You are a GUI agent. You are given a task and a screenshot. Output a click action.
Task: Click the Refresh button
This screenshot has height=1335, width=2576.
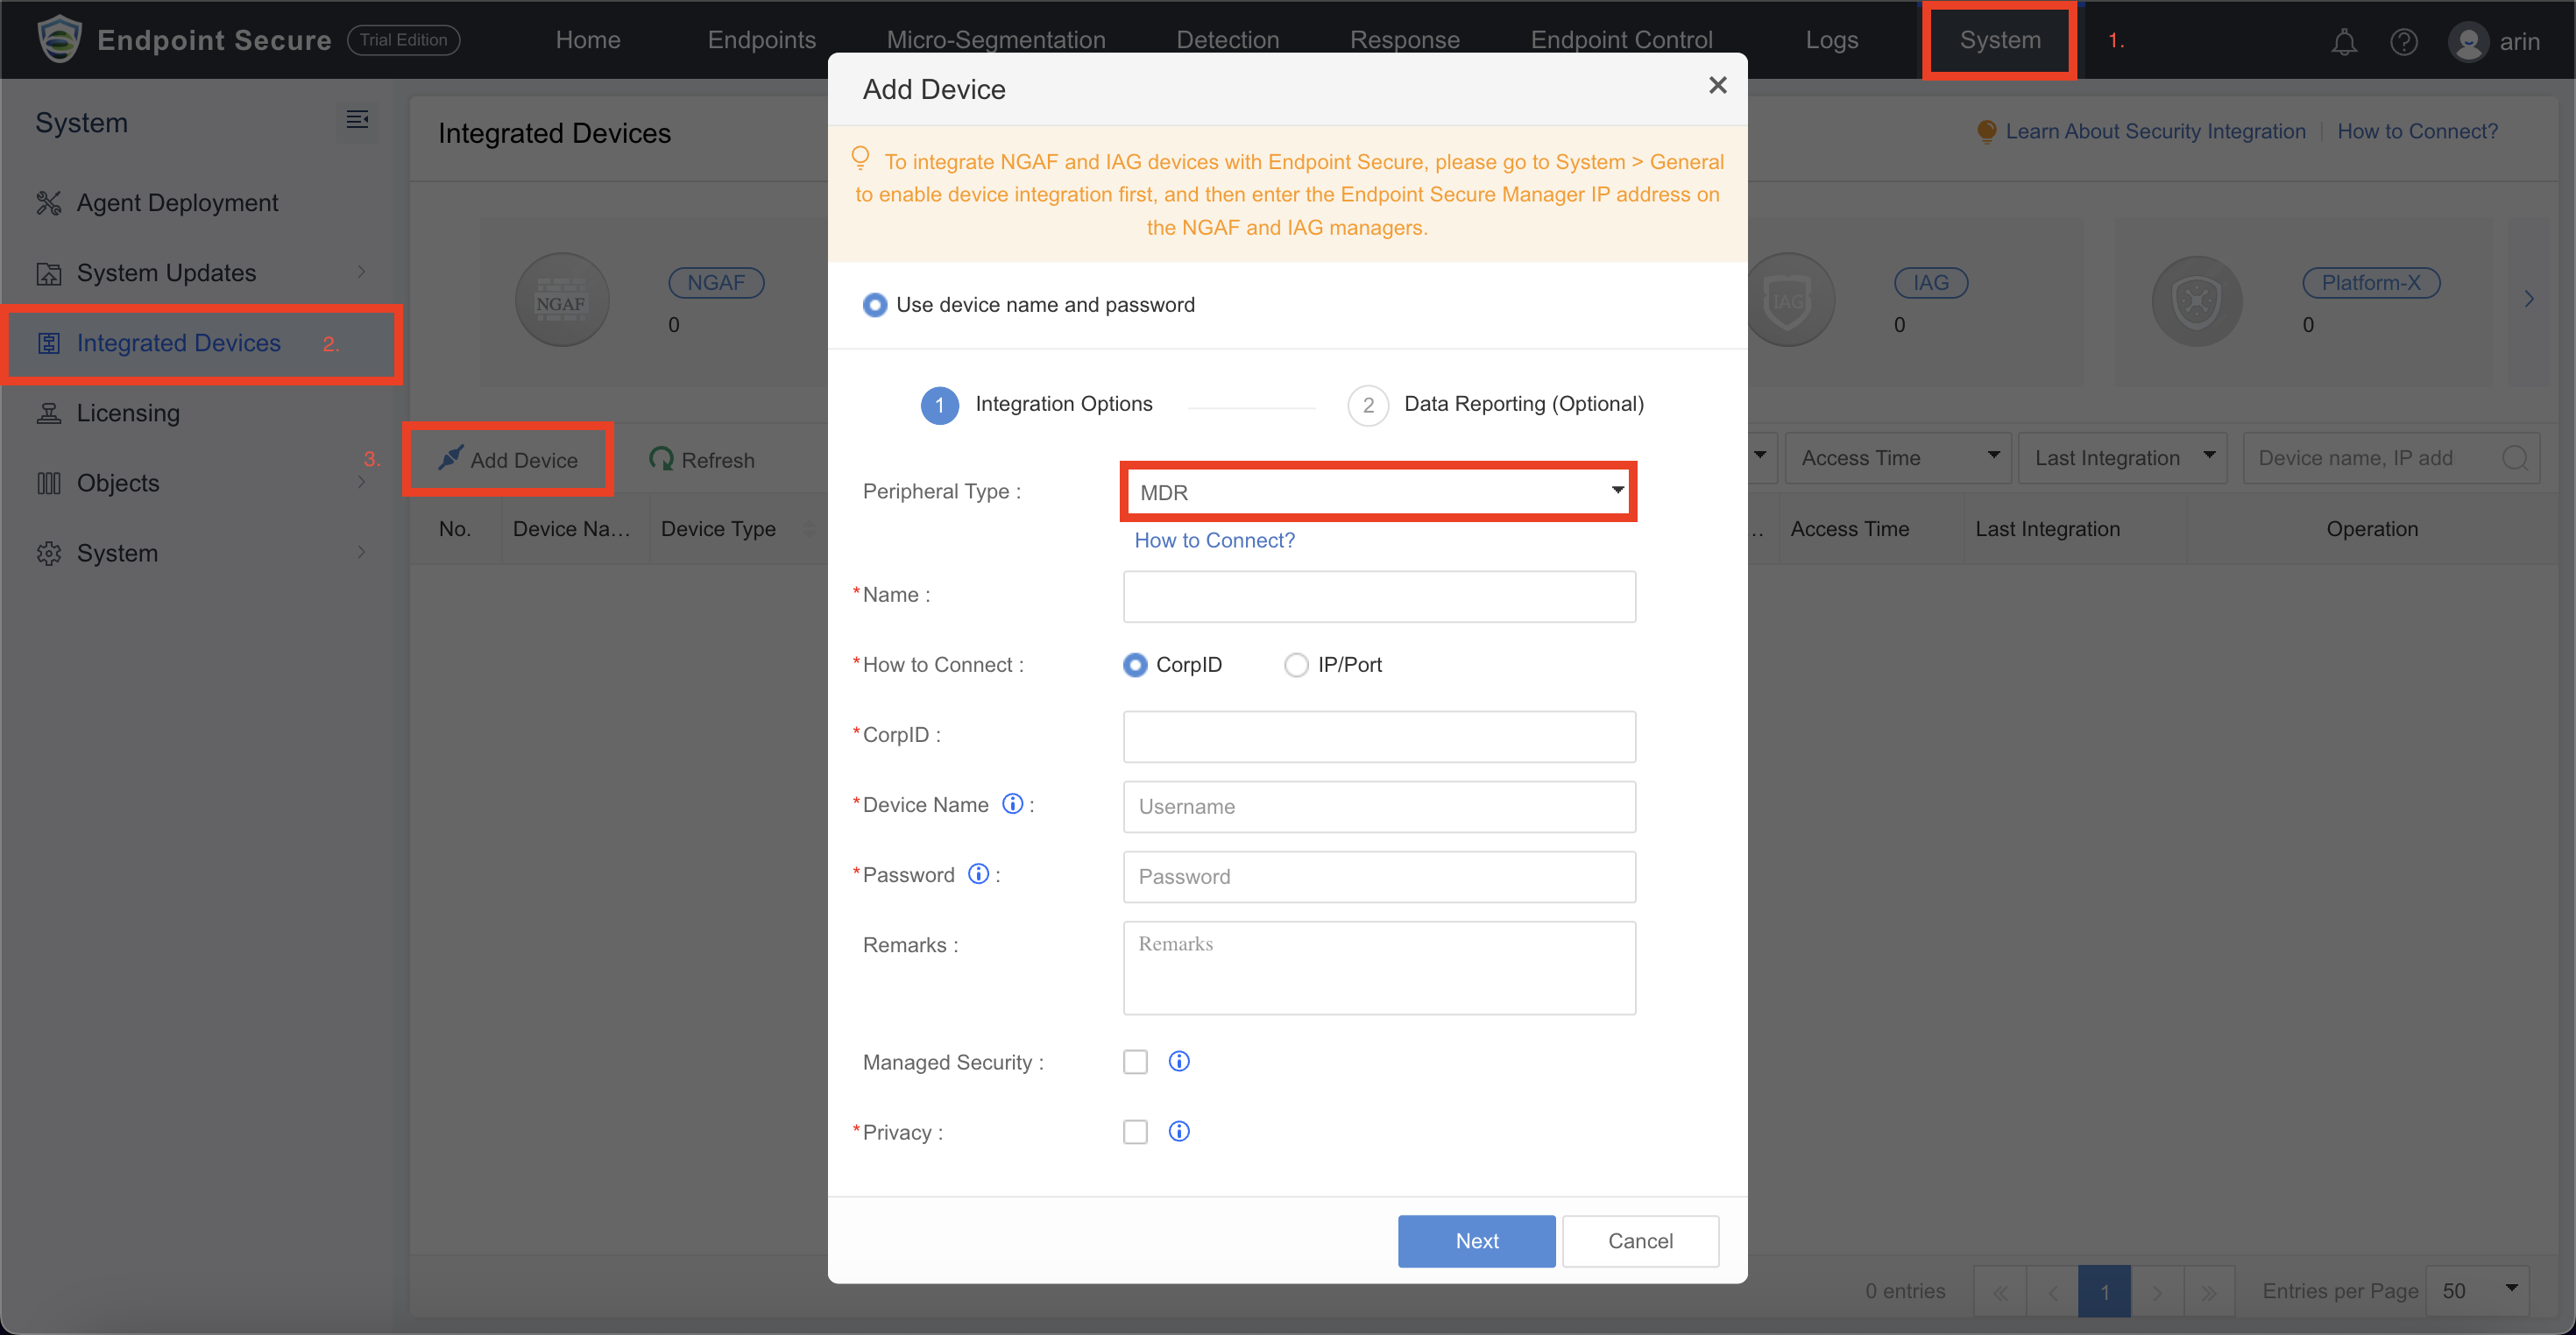point(702,459)
